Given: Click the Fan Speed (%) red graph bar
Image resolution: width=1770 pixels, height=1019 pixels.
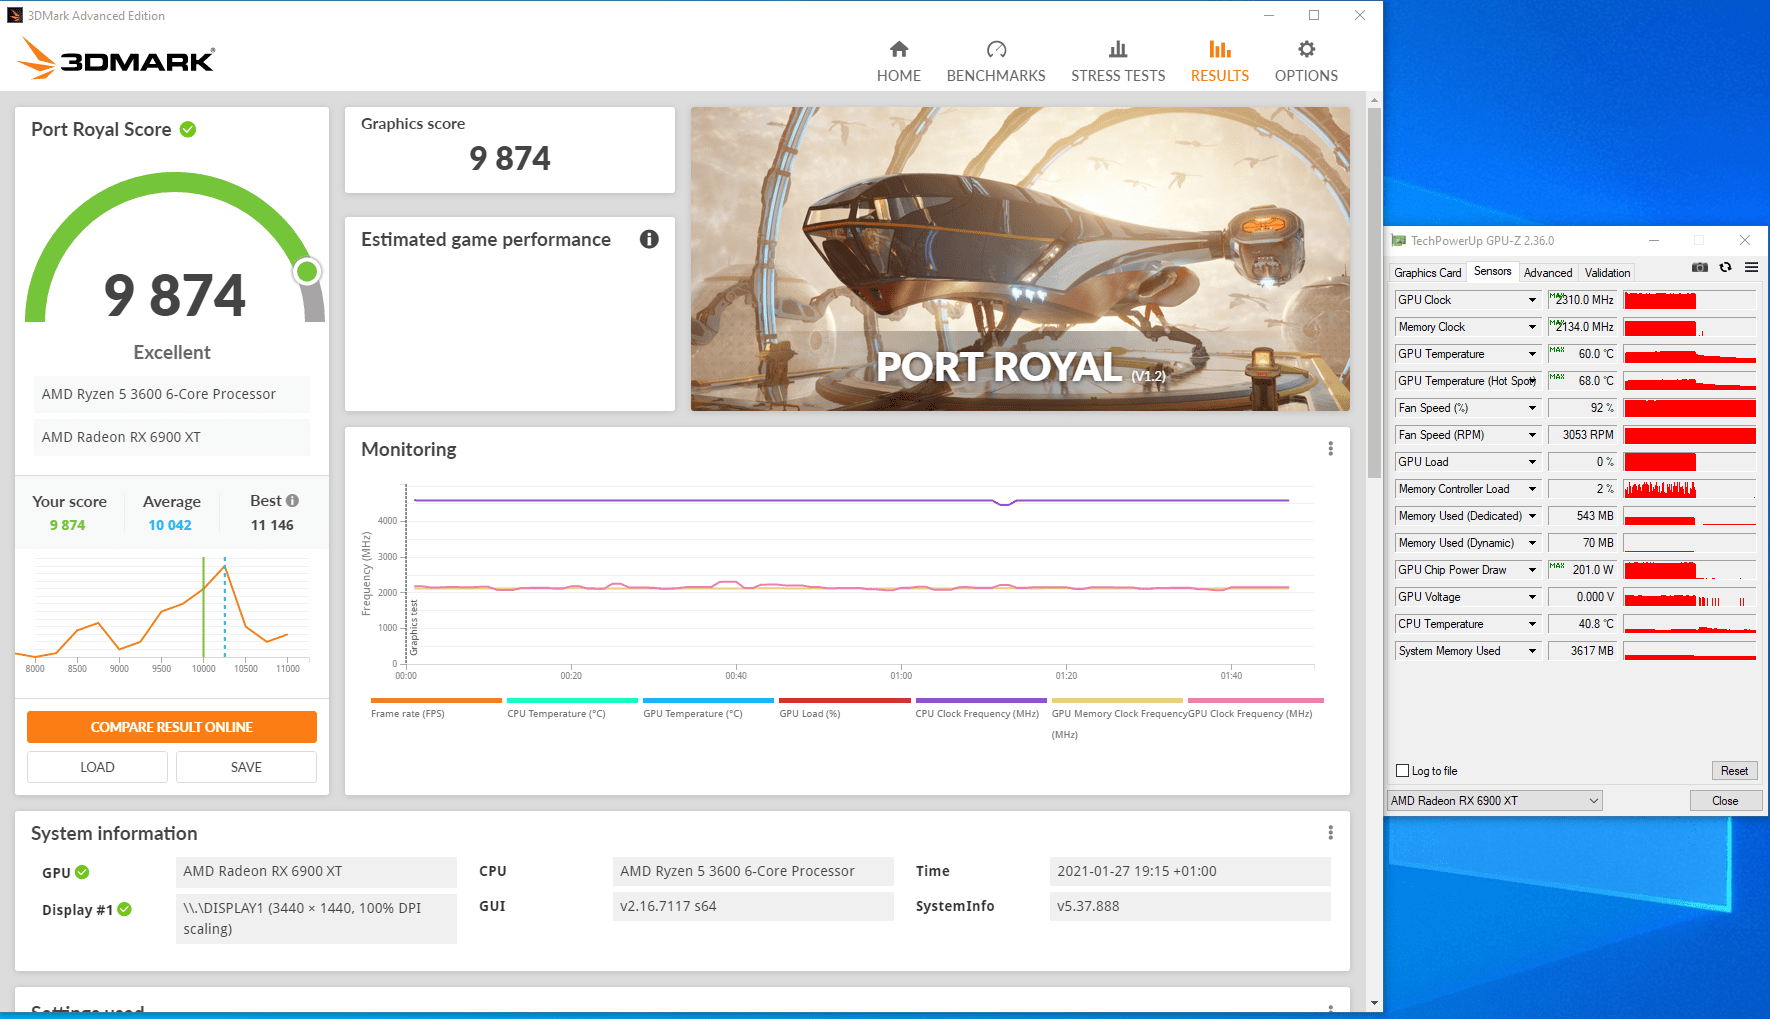Looking at the screenshot, I should tap(1689, 408).
